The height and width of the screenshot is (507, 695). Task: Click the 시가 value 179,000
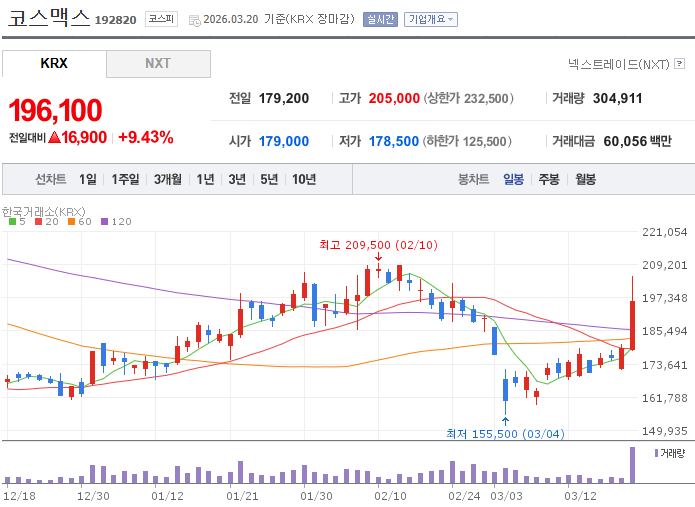[x=284, y=141]
